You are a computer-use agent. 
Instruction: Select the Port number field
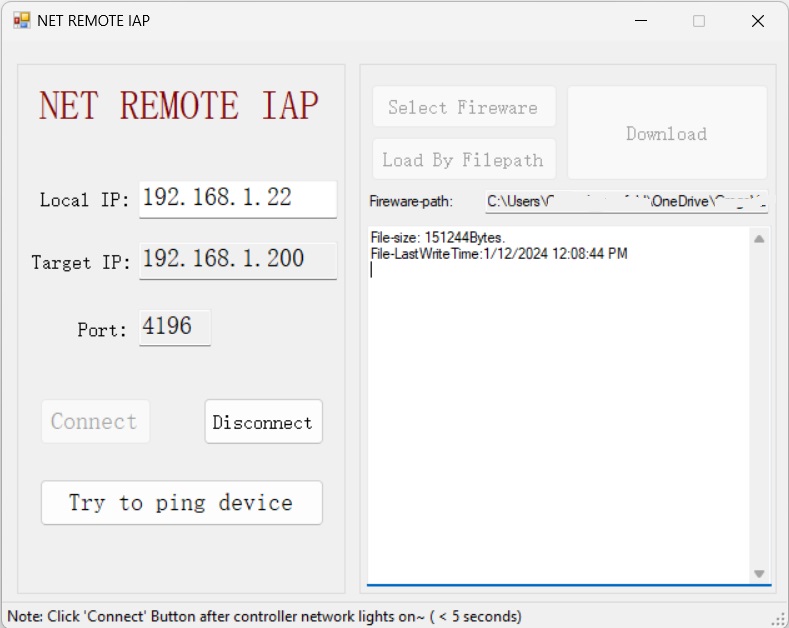(x=175, y=327)
